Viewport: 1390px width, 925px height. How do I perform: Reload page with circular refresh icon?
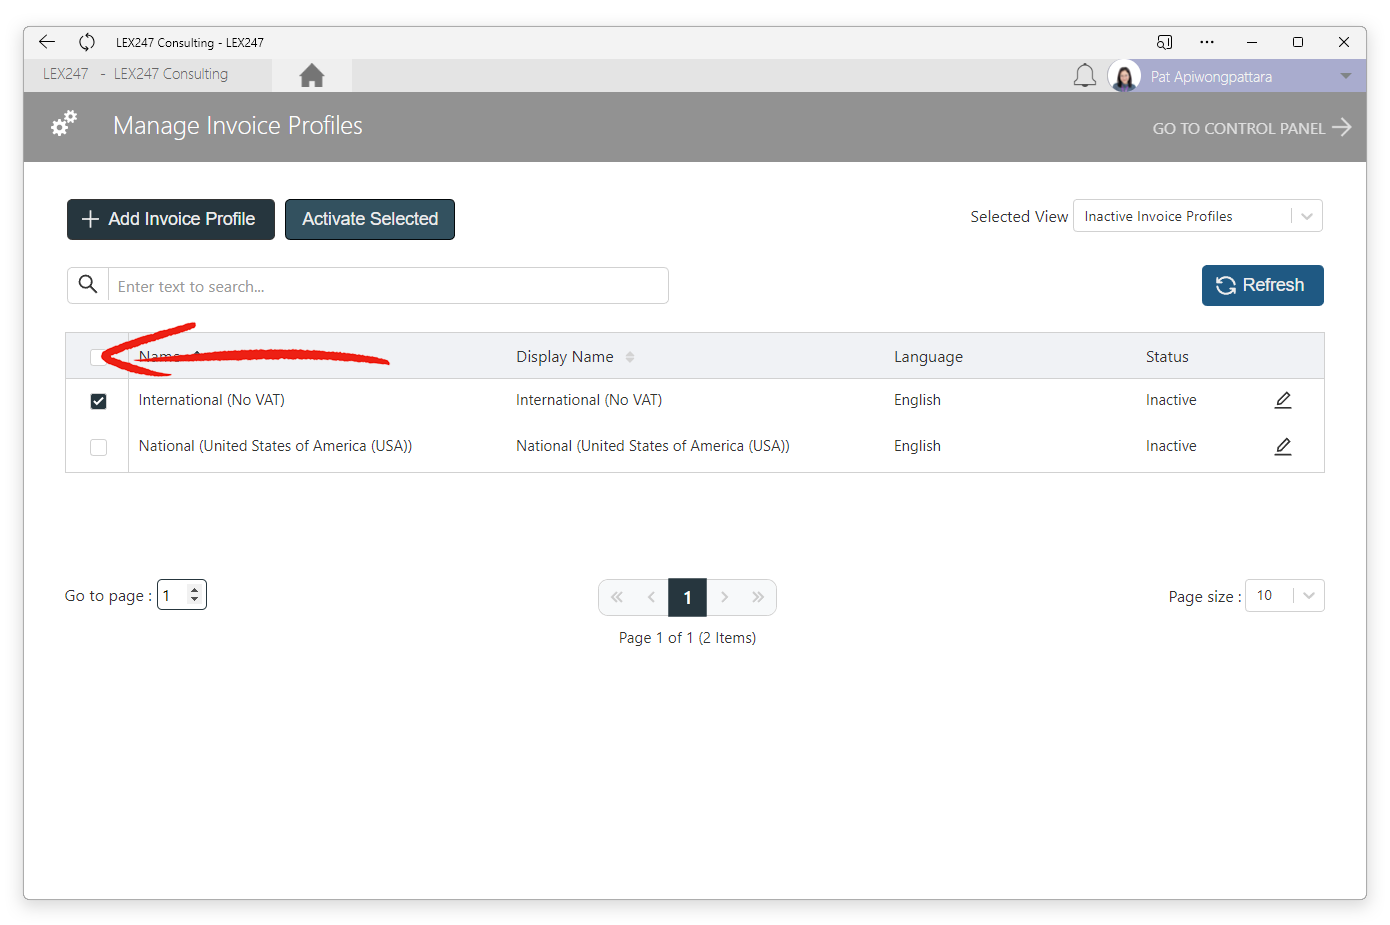coord(87,42)
